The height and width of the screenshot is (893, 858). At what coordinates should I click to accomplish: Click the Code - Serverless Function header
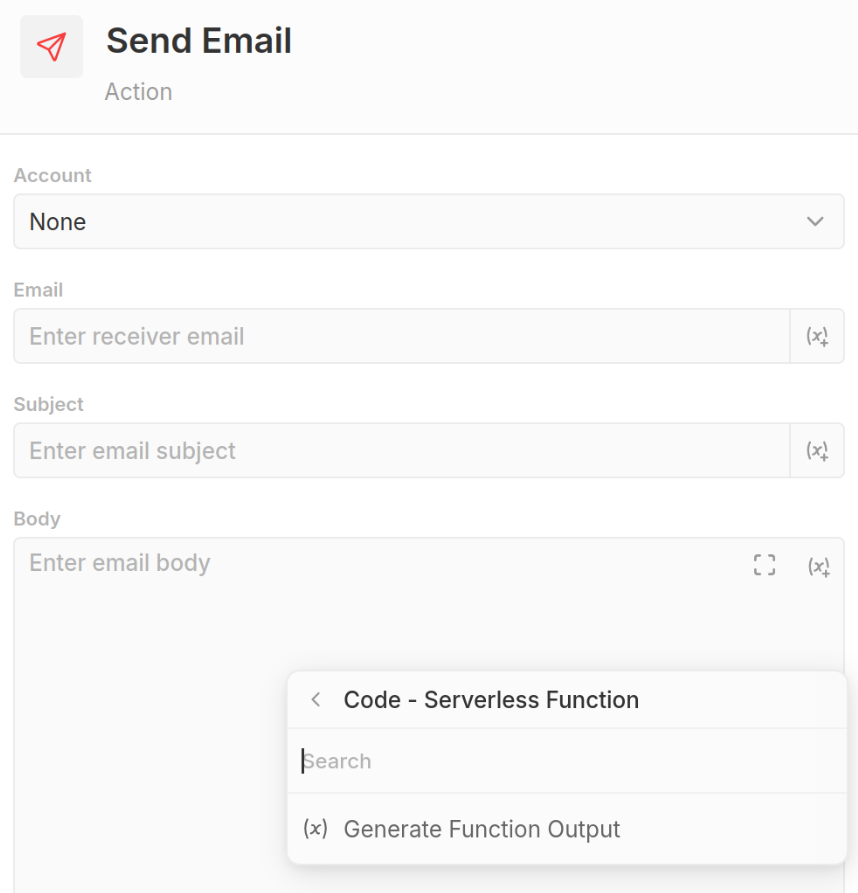[x=490, y=700]
